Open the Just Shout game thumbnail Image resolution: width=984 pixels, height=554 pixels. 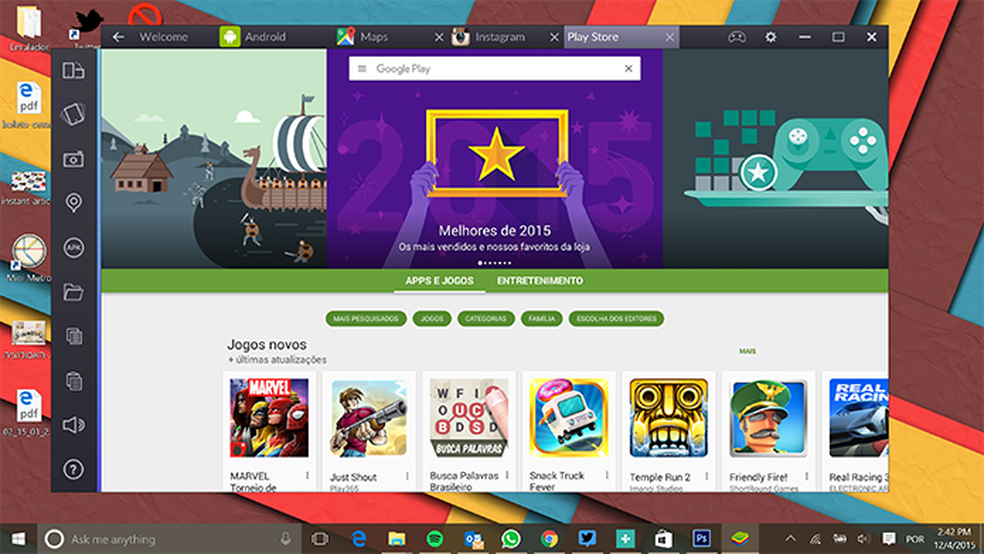click(369, 417)
